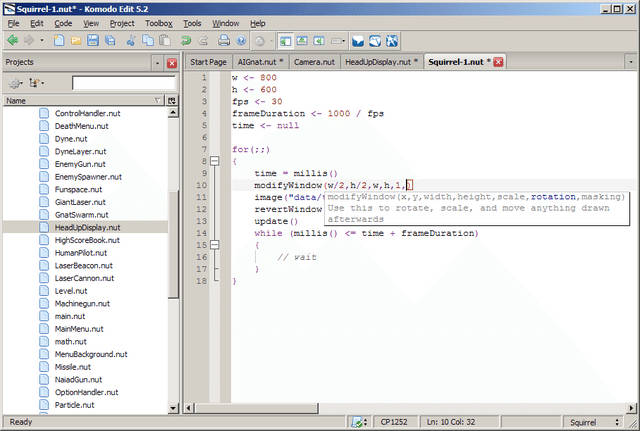
Task: Click the green Undo arrow icon
Action: point(187,41)
